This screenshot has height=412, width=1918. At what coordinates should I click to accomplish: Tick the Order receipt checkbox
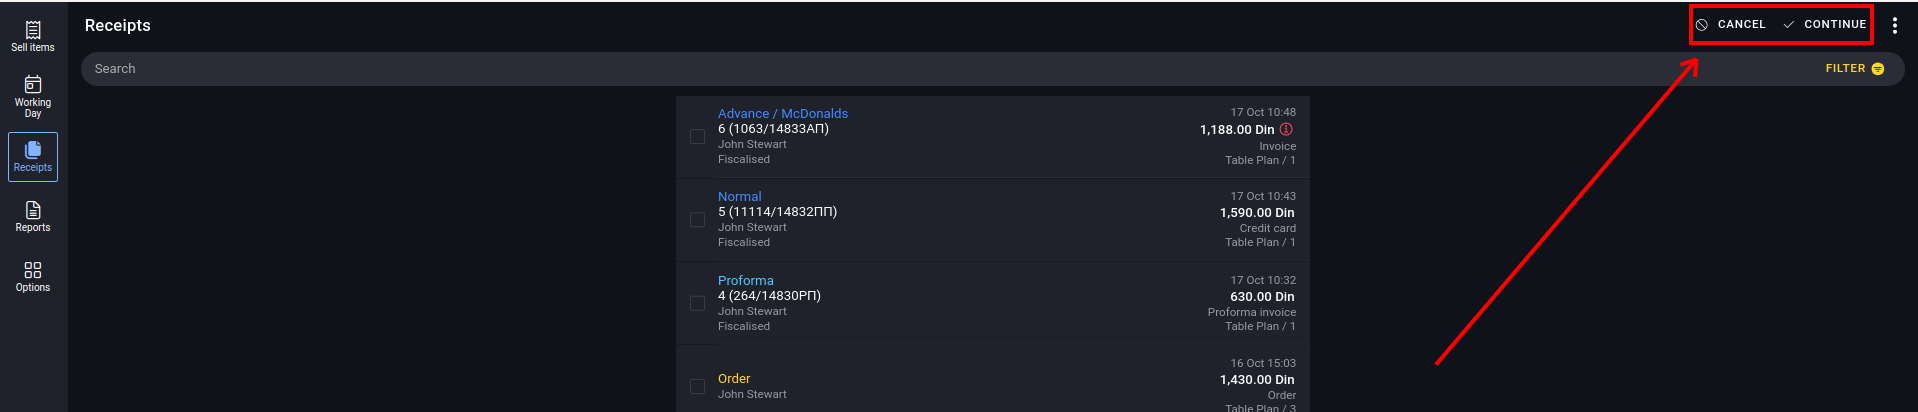[x=697, y=386]
